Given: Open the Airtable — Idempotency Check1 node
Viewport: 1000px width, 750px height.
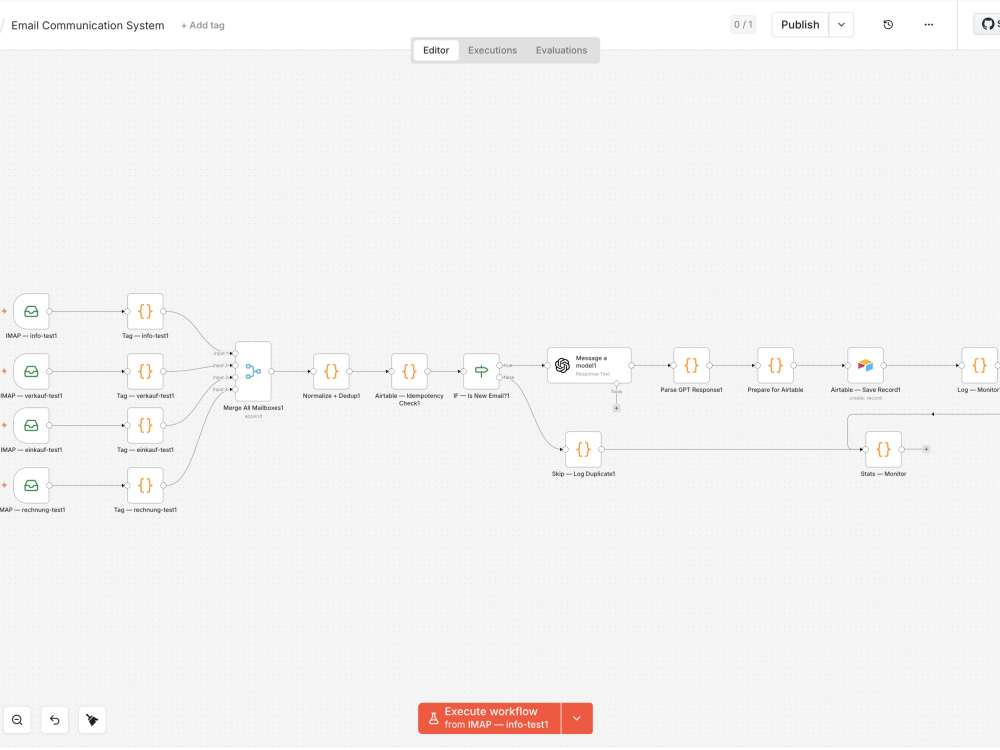Looking at the screenshot, I should 409,371.
